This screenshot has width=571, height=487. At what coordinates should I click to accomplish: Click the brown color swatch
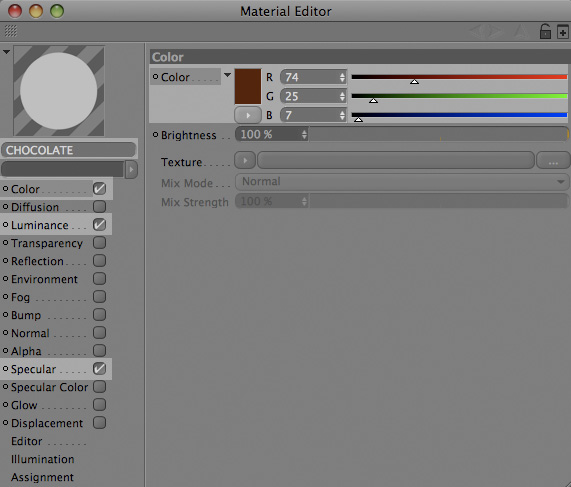point(248,87)
